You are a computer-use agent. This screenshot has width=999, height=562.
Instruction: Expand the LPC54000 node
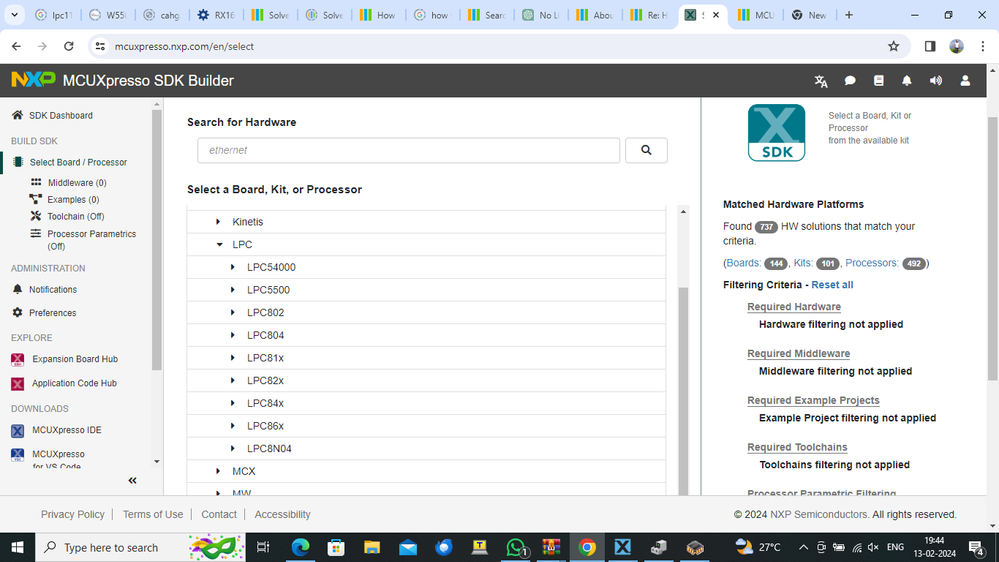tap(233, 267)
